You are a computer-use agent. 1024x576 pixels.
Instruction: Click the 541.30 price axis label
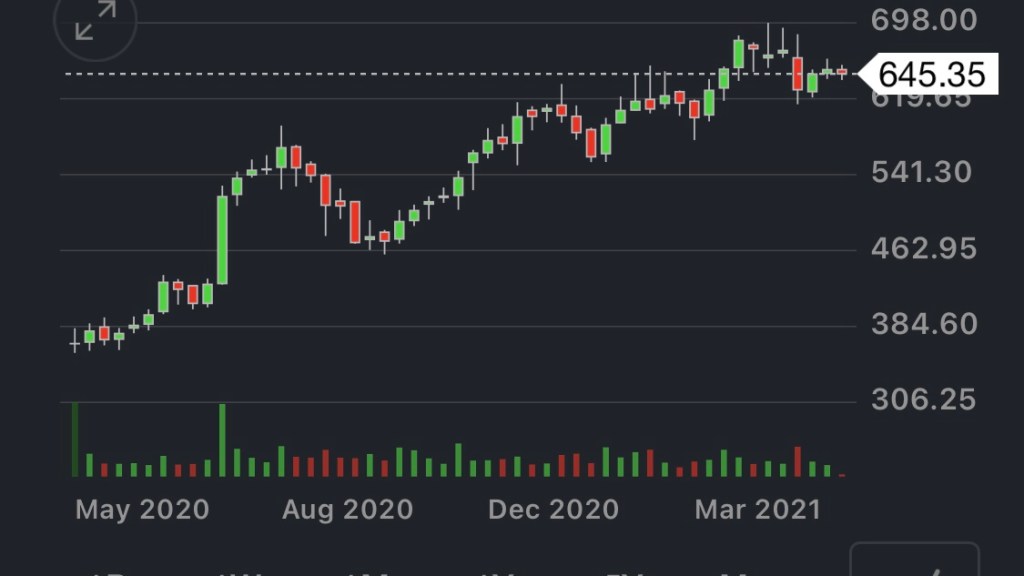921,172
